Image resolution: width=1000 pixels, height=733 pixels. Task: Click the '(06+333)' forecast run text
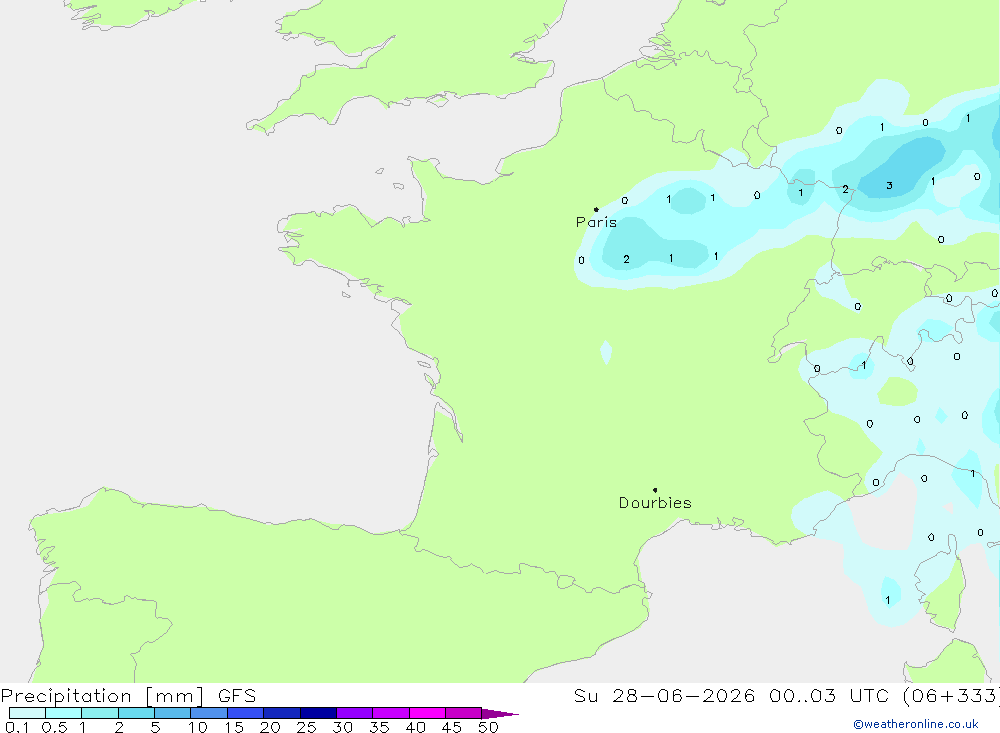click(x=950, y=696)
